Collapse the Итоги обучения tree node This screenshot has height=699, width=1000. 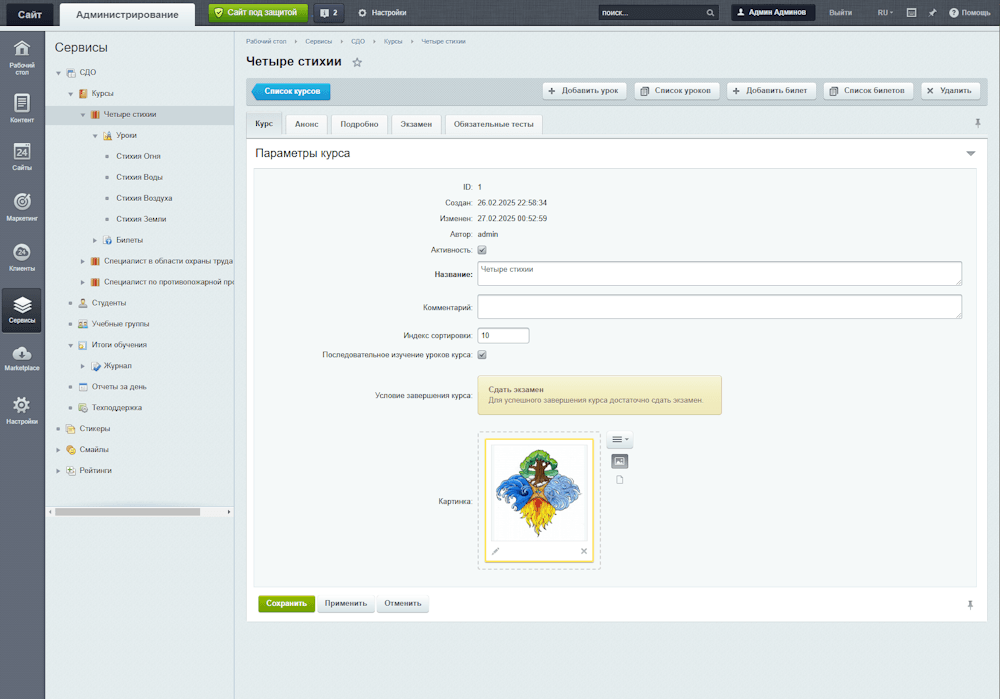tap(71, 345)
